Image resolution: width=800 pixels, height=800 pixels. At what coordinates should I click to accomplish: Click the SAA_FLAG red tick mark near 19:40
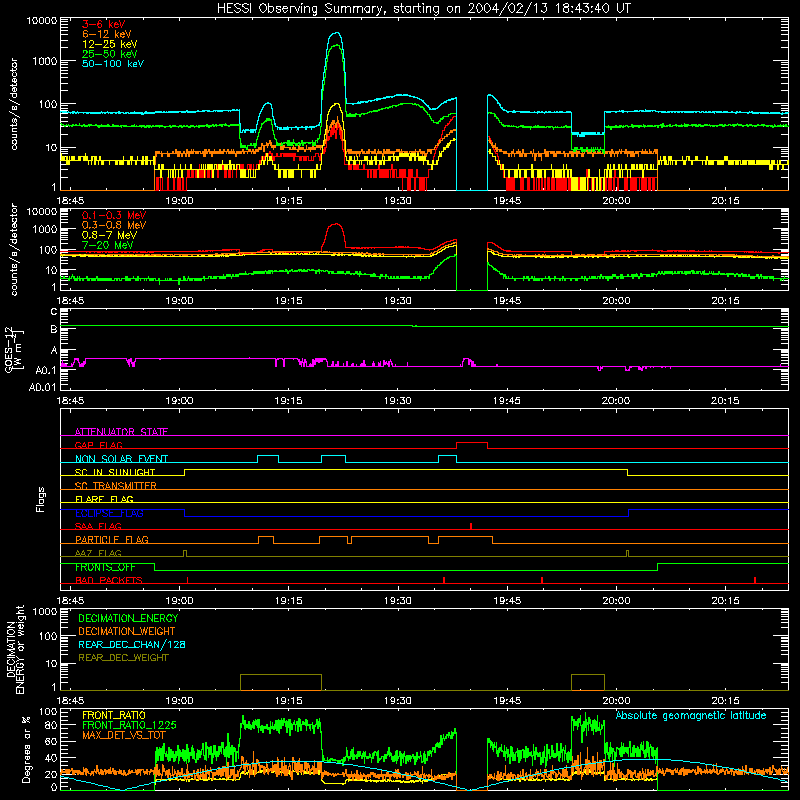(471, 526)
